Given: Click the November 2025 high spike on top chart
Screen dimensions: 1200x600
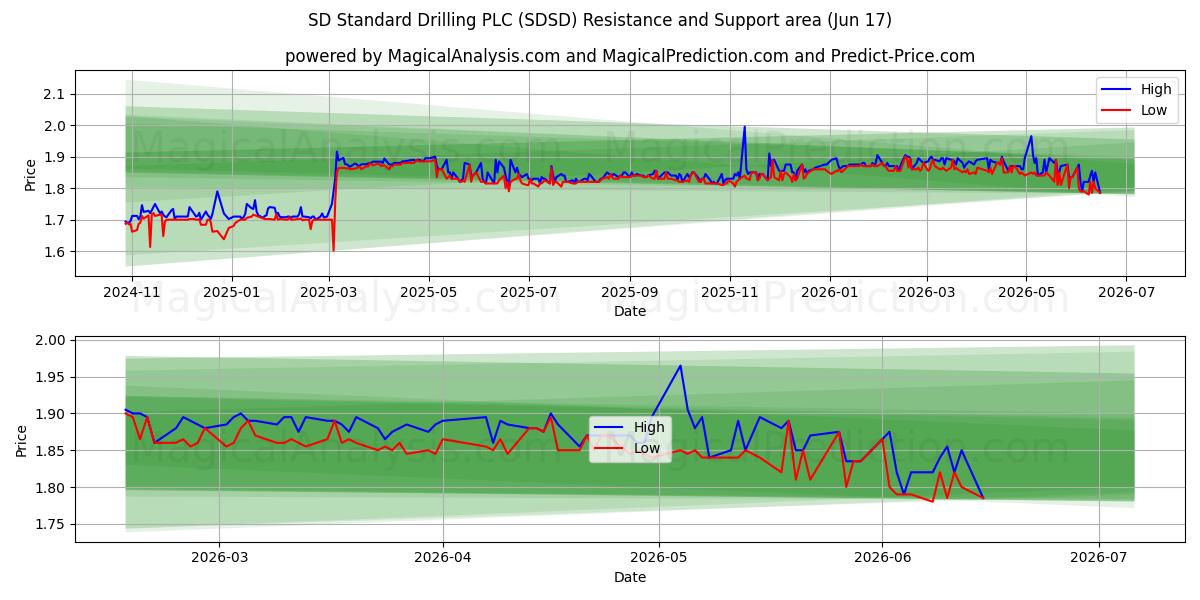Looking at the screenshot, I should 744,128.
